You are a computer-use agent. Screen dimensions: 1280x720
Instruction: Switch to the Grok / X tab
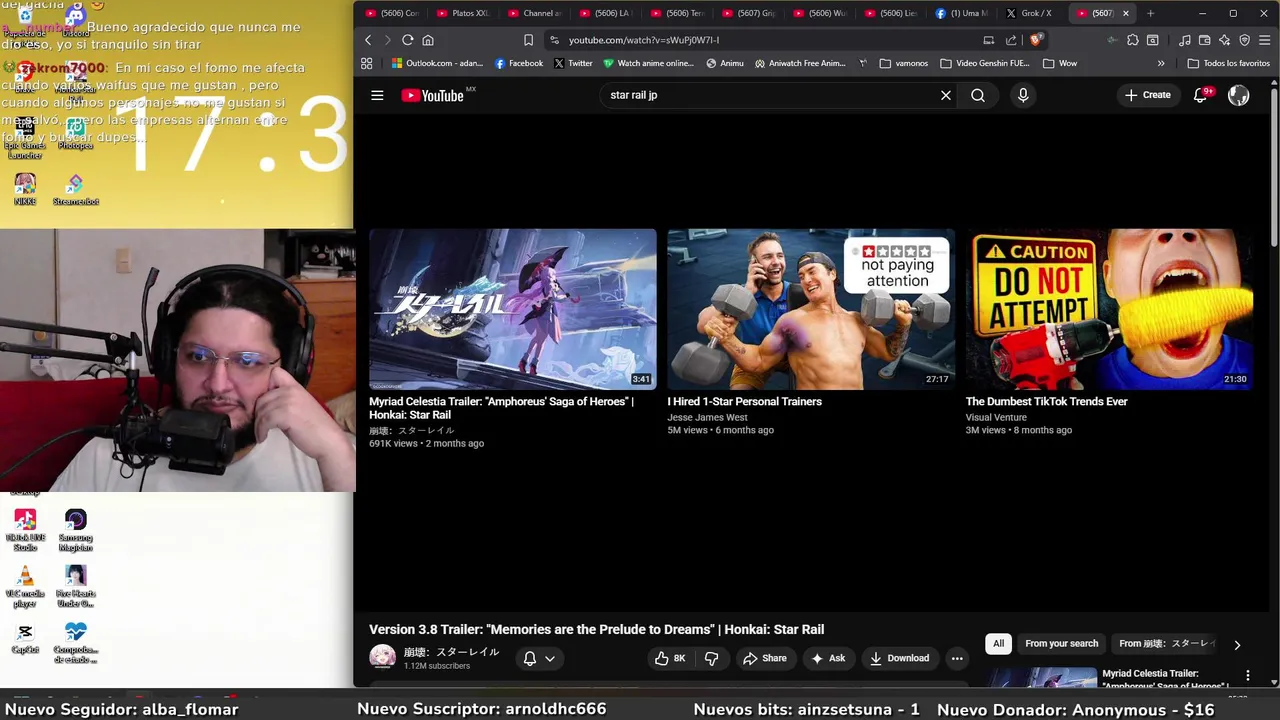click(x=1030, y=13)
